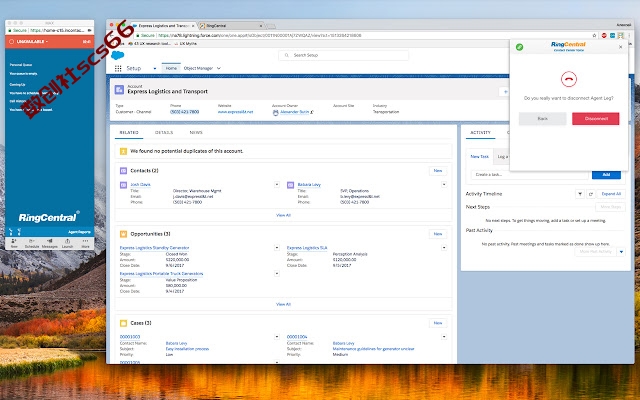Click New button in Contacts section
The image size is (640, 400).
(x=438, y=171)
